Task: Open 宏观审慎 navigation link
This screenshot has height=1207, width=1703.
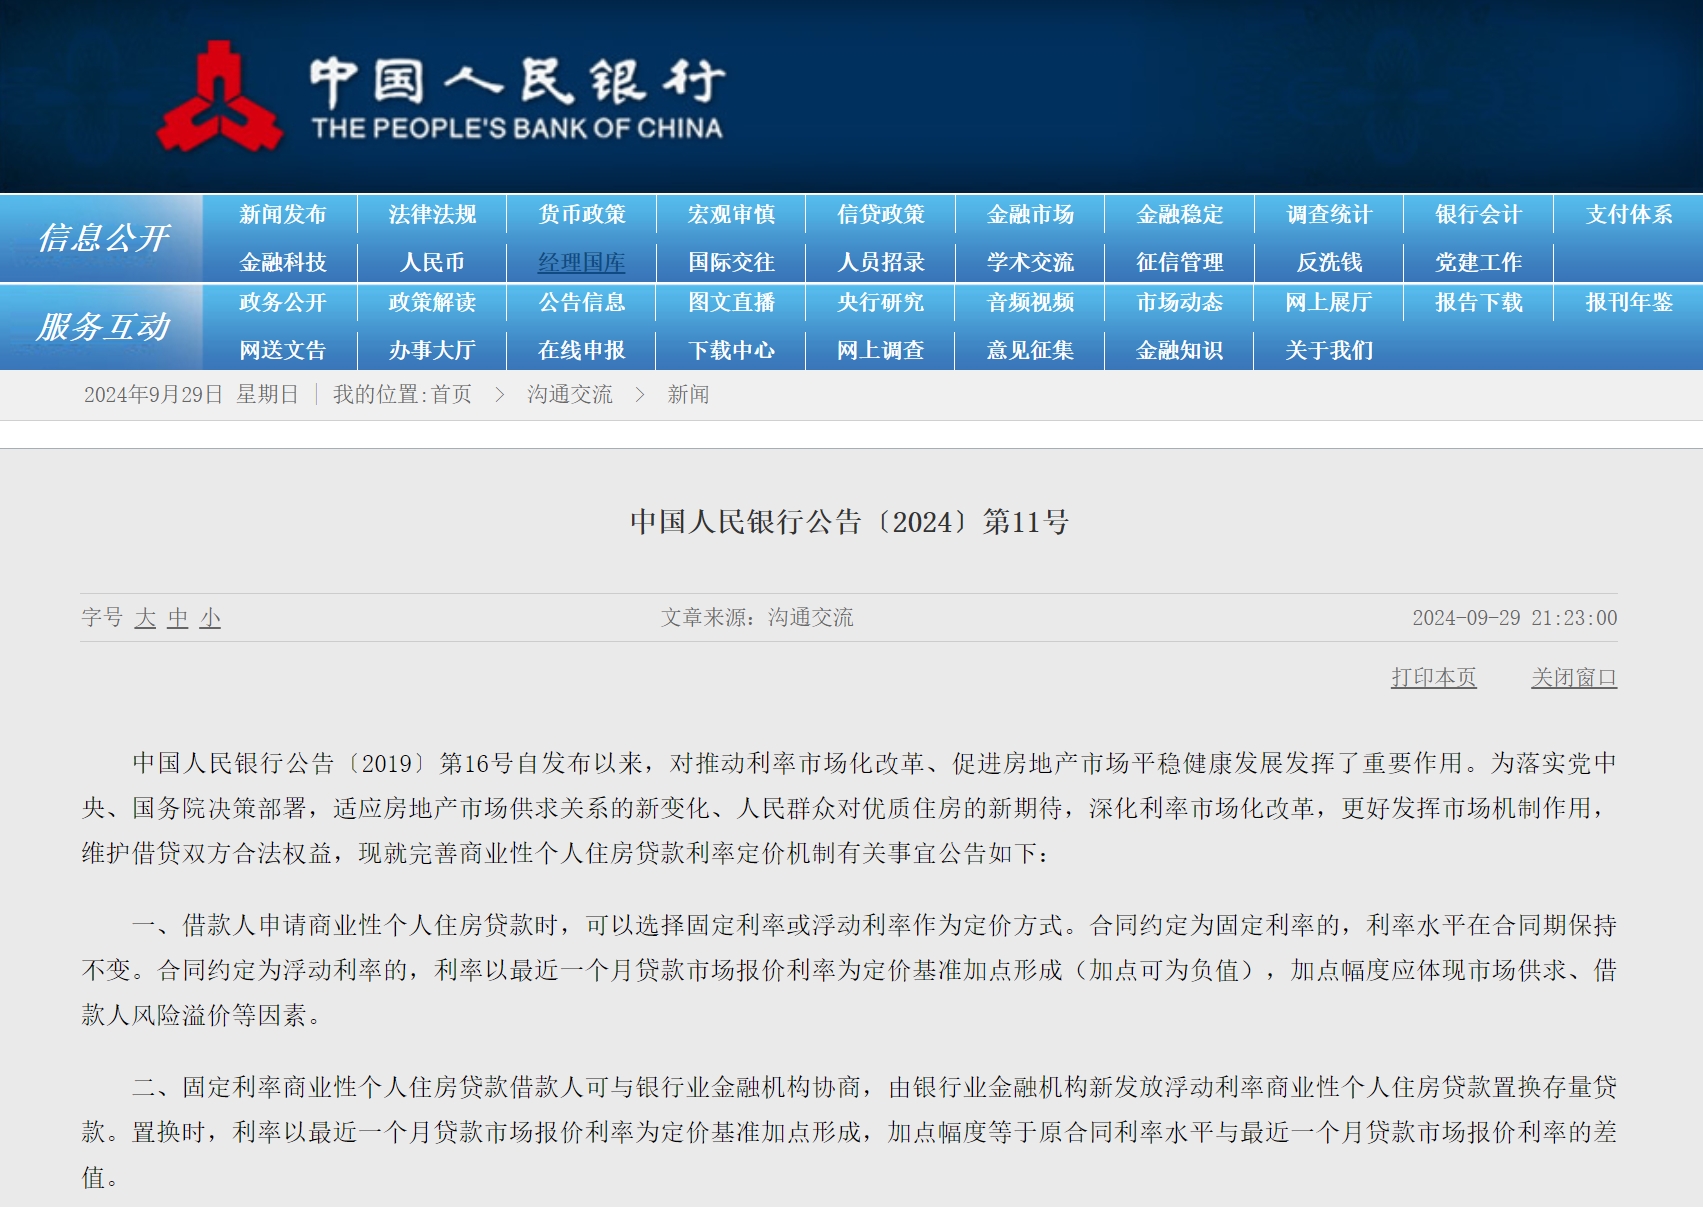Action: pyautogui.click(x=731, y=215)
